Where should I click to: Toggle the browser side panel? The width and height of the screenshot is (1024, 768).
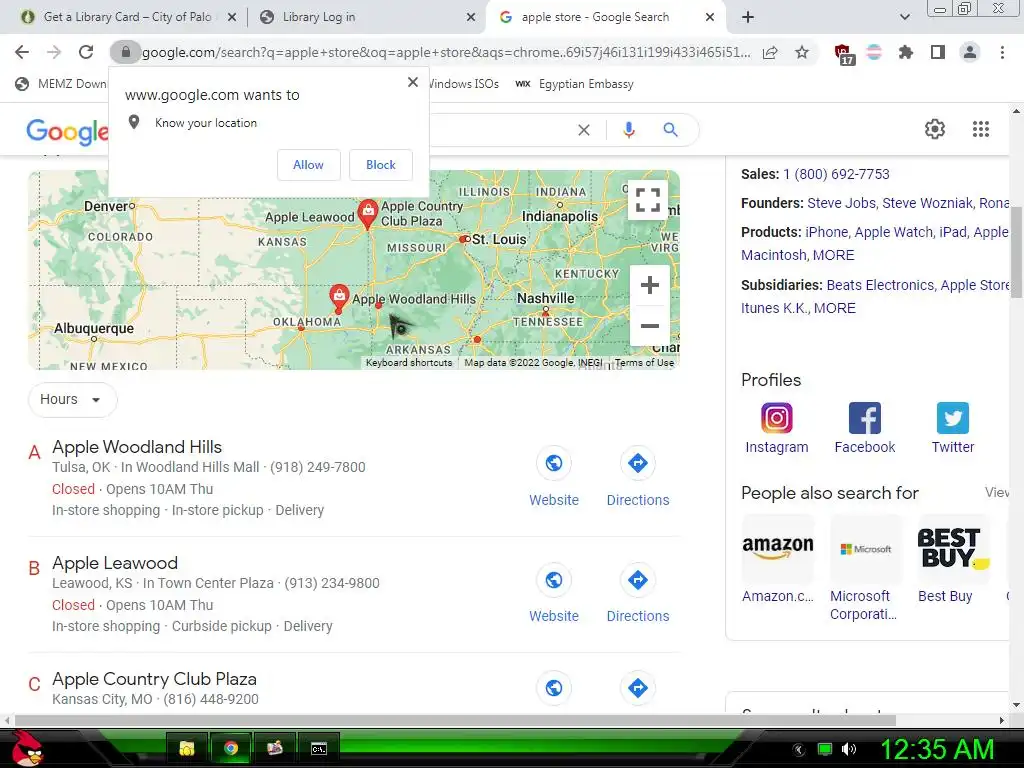(x=938, y=52)
